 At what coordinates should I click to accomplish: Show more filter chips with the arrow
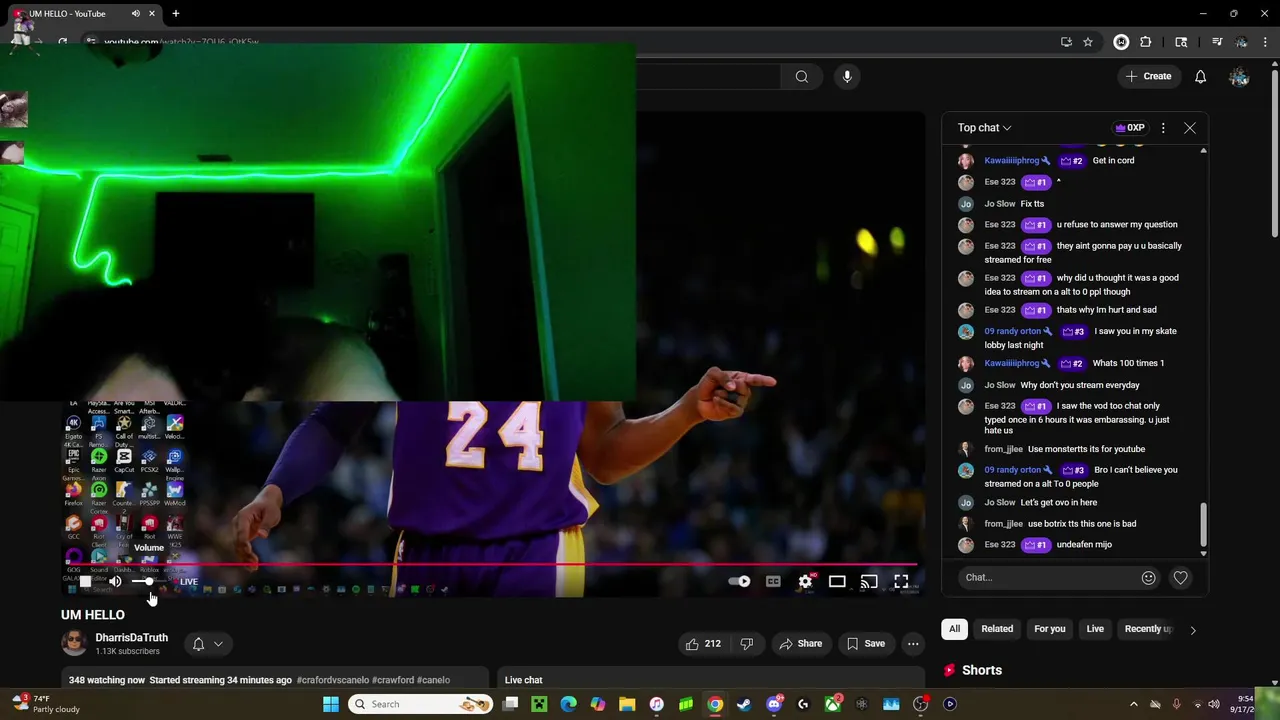[x=1192, y=630]
